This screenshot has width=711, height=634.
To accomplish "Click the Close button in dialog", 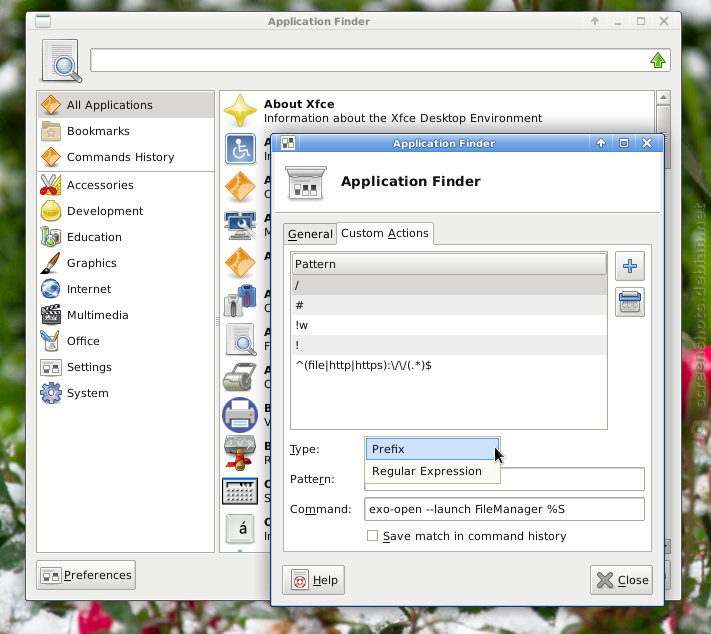I will pos(621,580).
